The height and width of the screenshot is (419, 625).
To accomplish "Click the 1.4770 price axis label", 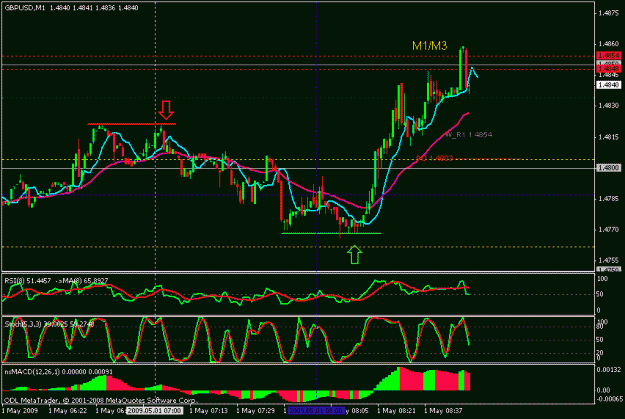I will click(x=609, y=230).
